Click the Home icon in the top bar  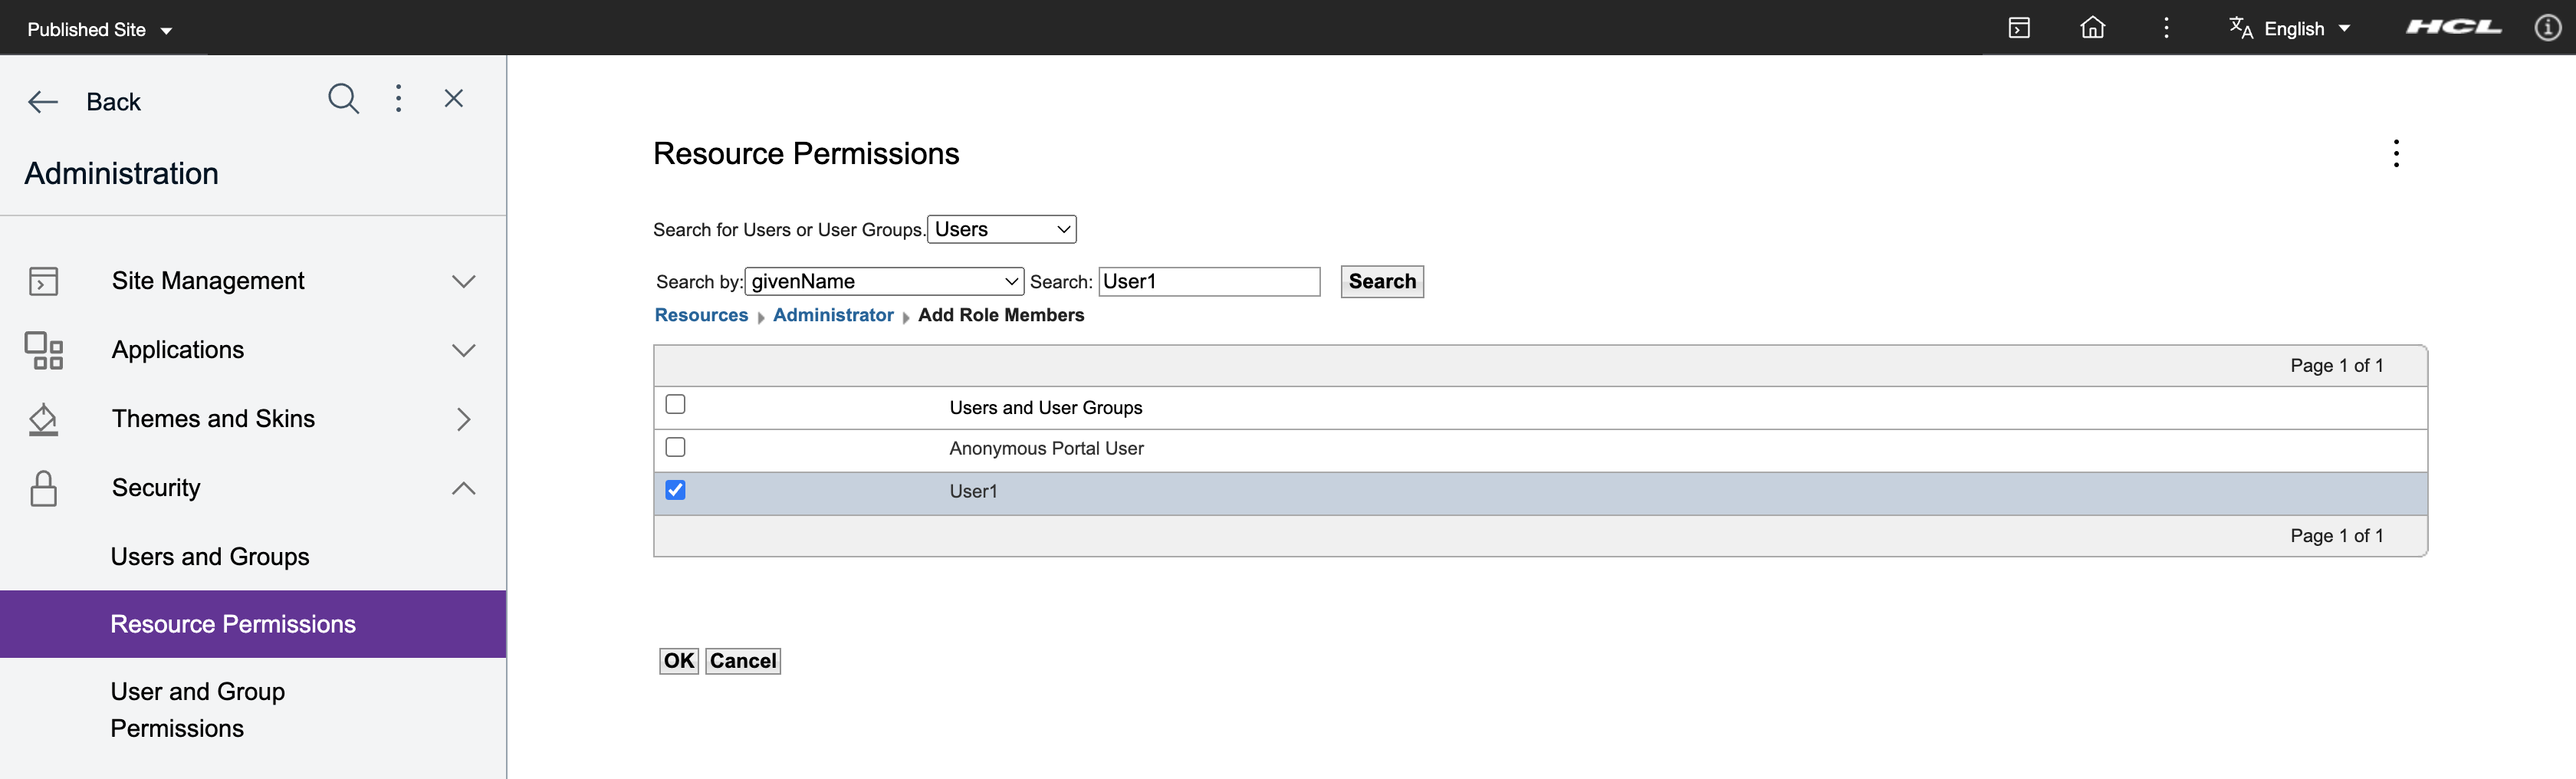tap(2093, 28)
